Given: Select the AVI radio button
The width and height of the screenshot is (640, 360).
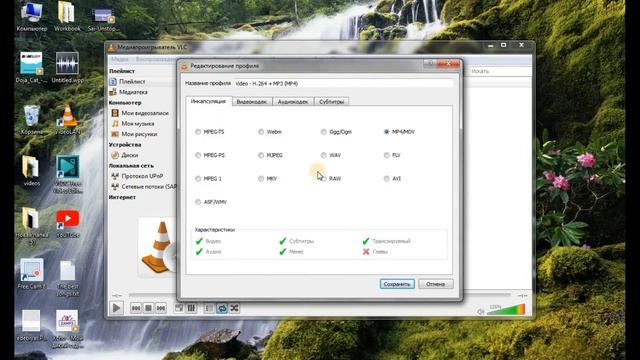Looking at the screenshot, I should point(387,178).
